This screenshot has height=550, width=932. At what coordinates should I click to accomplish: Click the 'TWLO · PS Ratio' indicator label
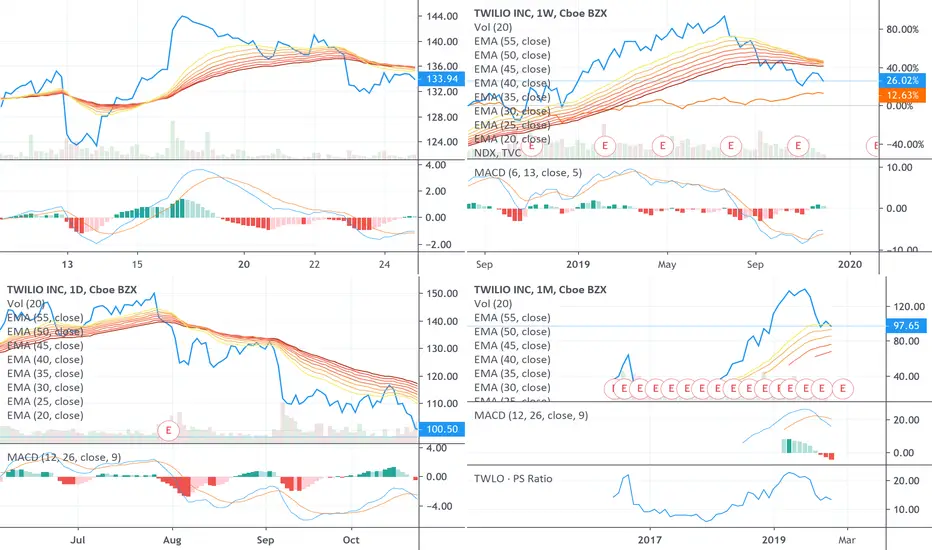(513, 479)
